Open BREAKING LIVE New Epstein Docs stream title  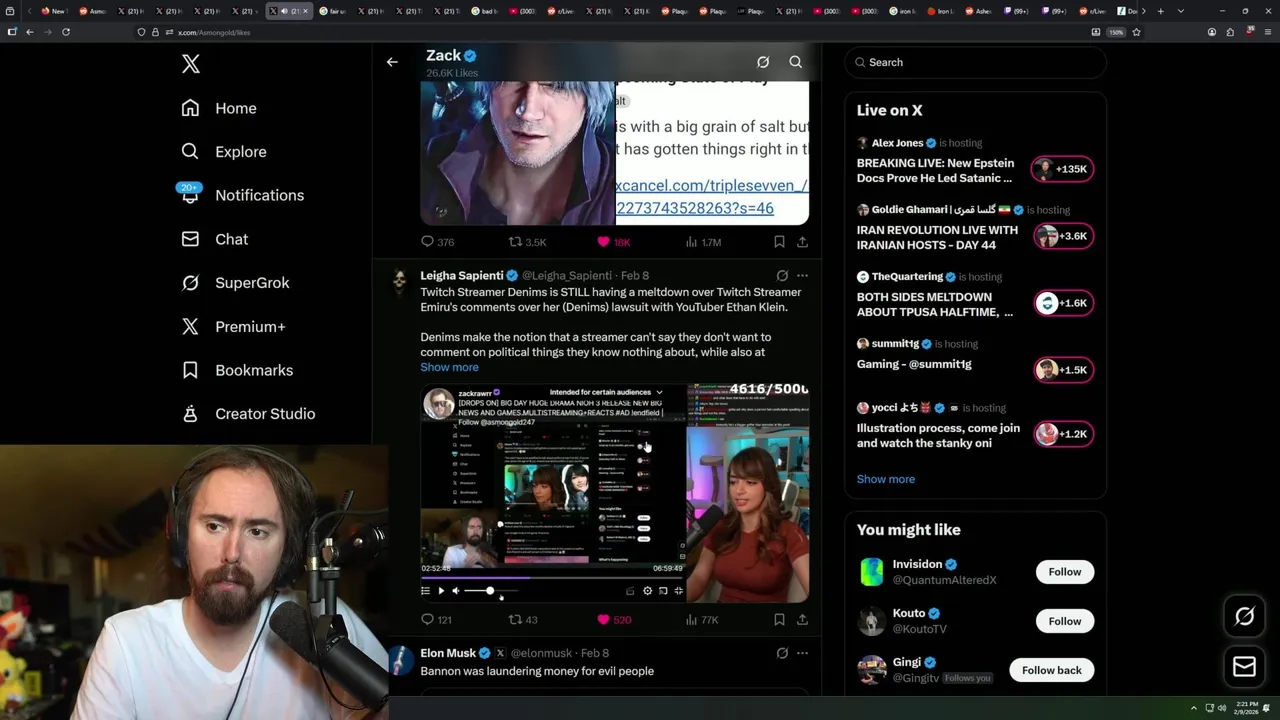click(x=935, y=170)
